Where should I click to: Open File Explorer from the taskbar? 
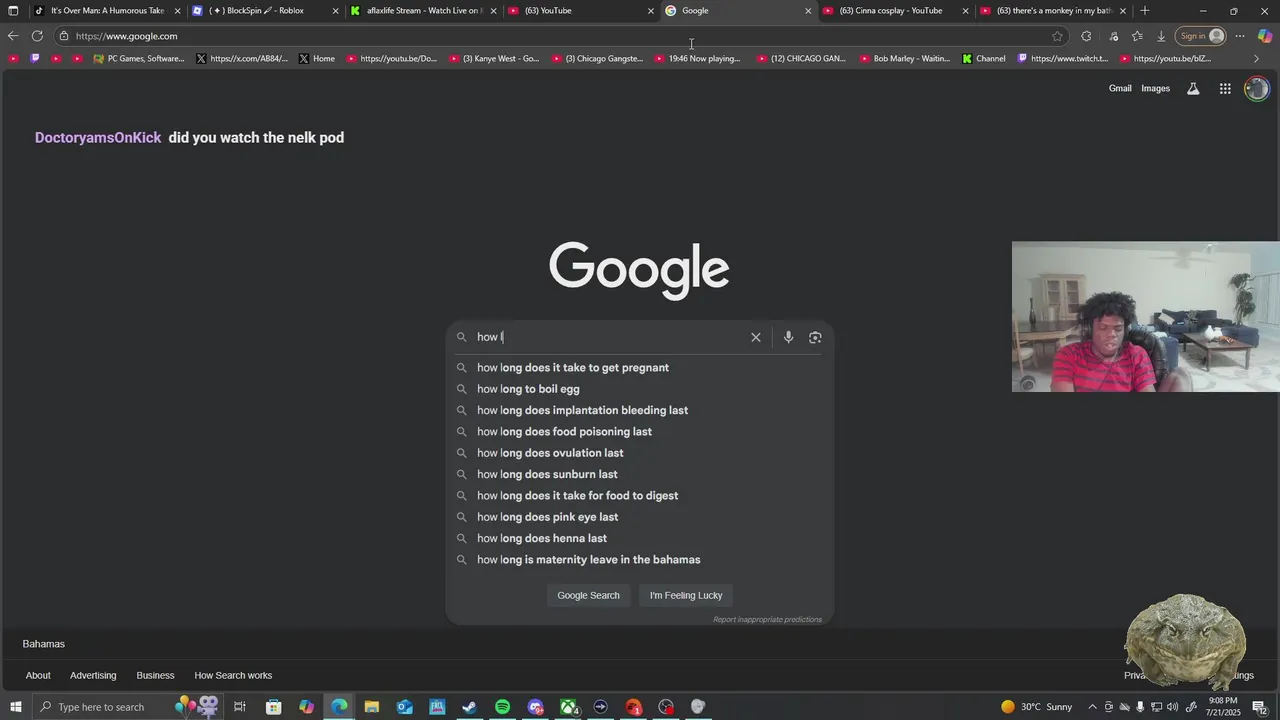click(371, 707)
